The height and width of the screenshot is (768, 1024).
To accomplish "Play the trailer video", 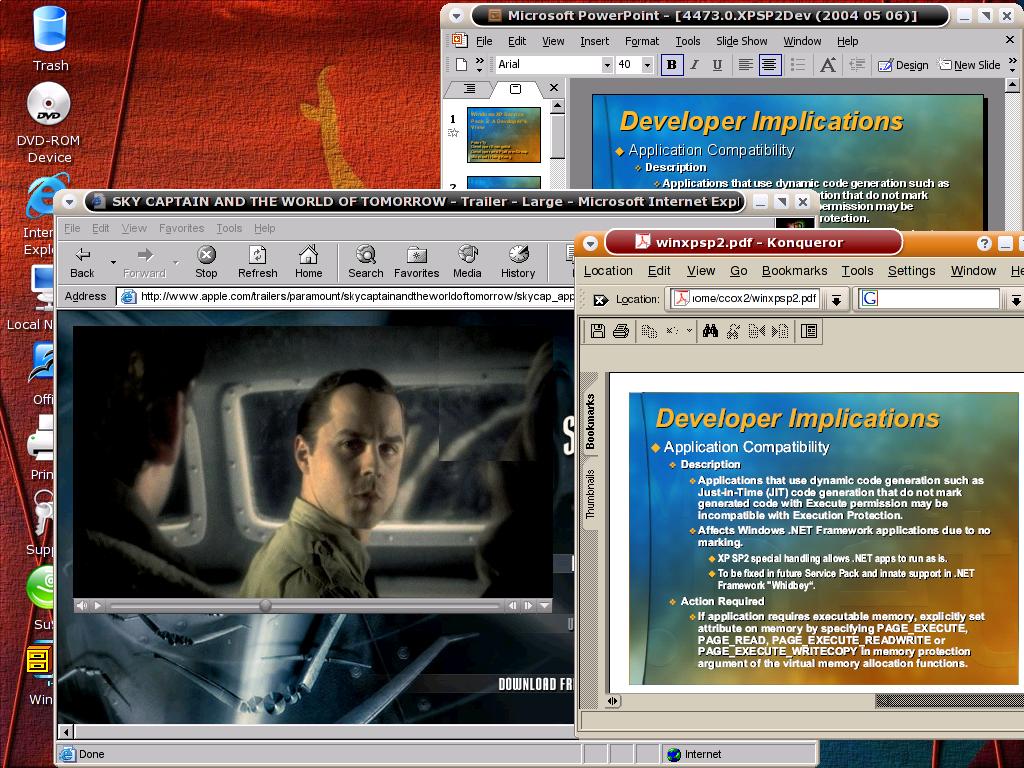I will [97, 605].
